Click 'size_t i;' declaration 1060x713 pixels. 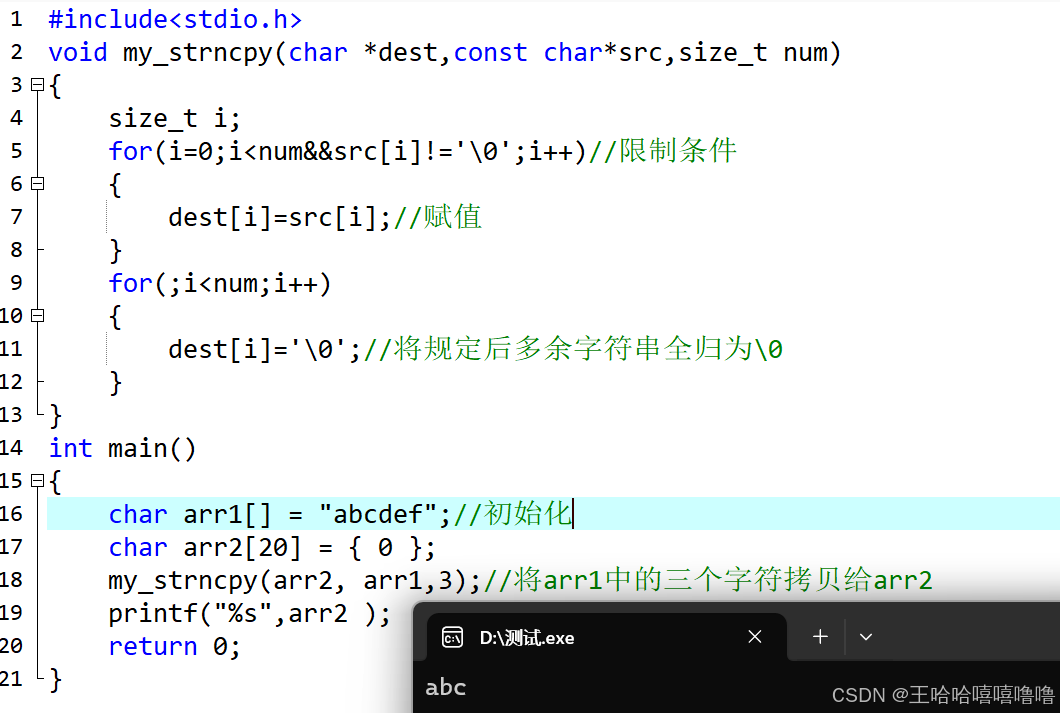coord(174,119)
